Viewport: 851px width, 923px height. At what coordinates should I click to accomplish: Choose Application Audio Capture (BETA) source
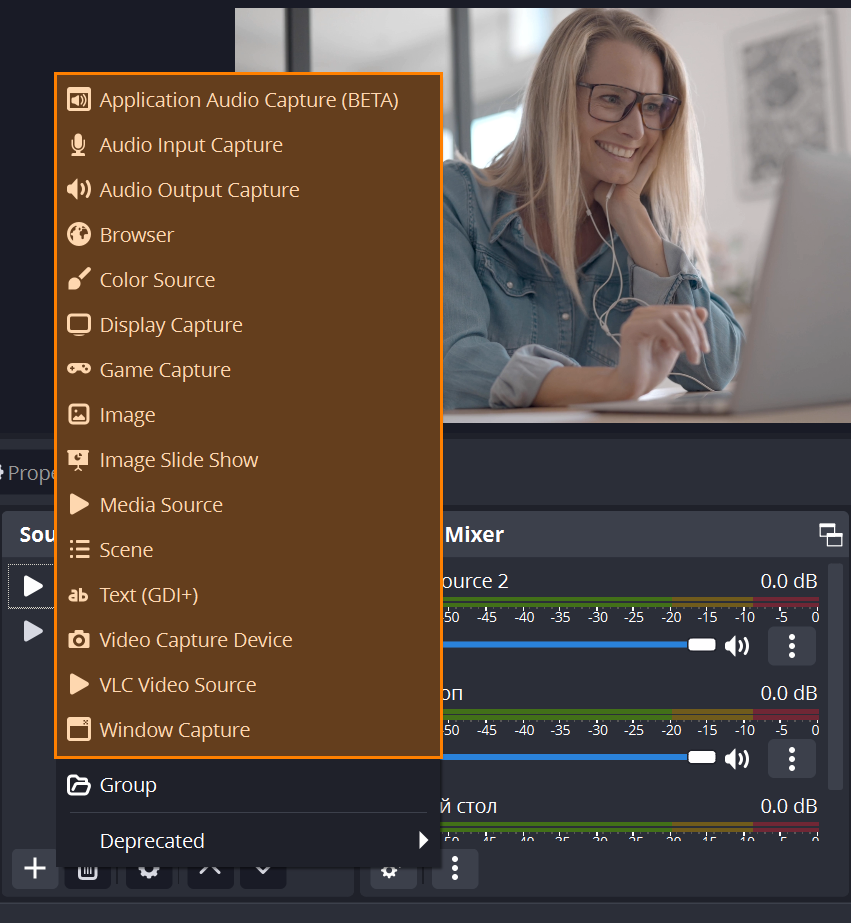tap(248, 100)
